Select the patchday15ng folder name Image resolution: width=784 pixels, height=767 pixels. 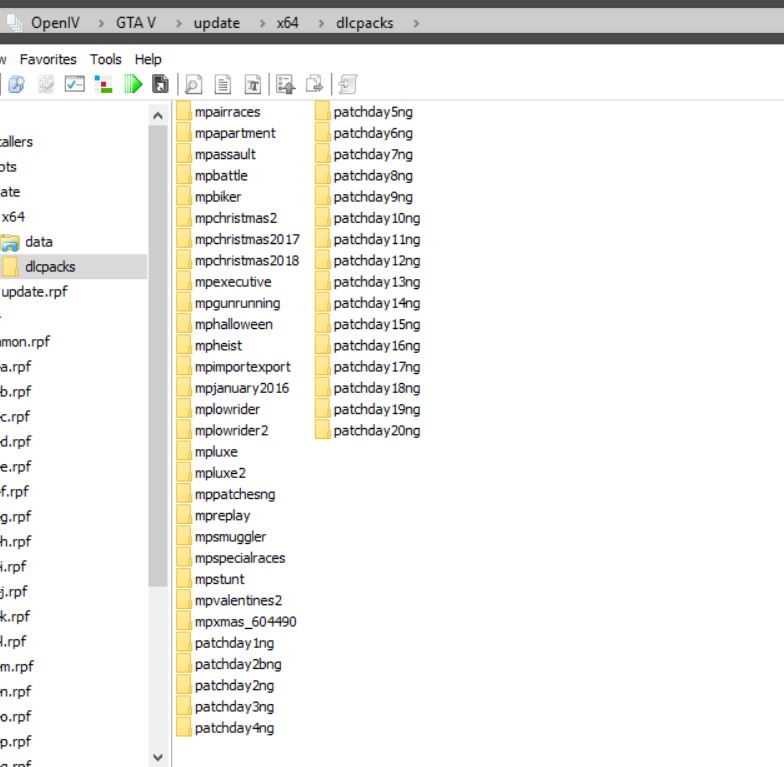[x=377, y=324]
